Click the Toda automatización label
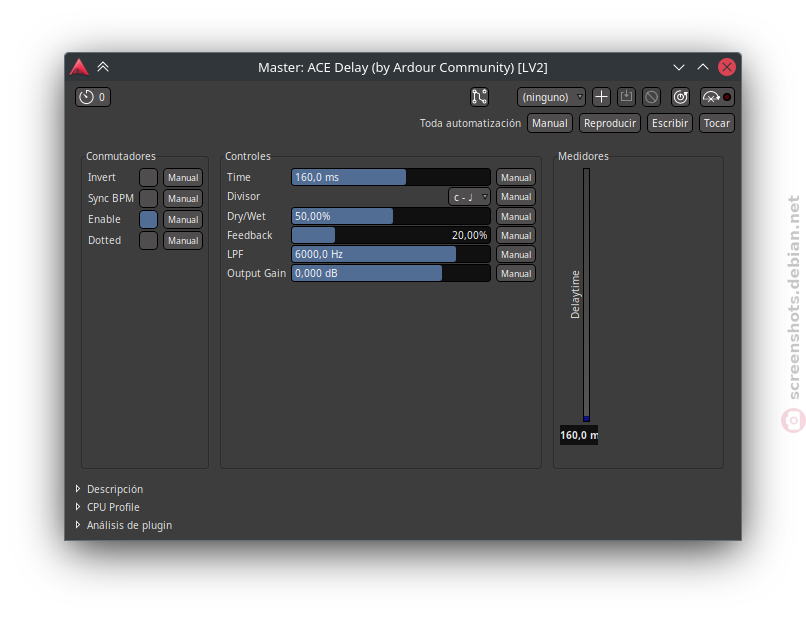Image resolution: width=806 pixels, height=617 pixels. 470,123
